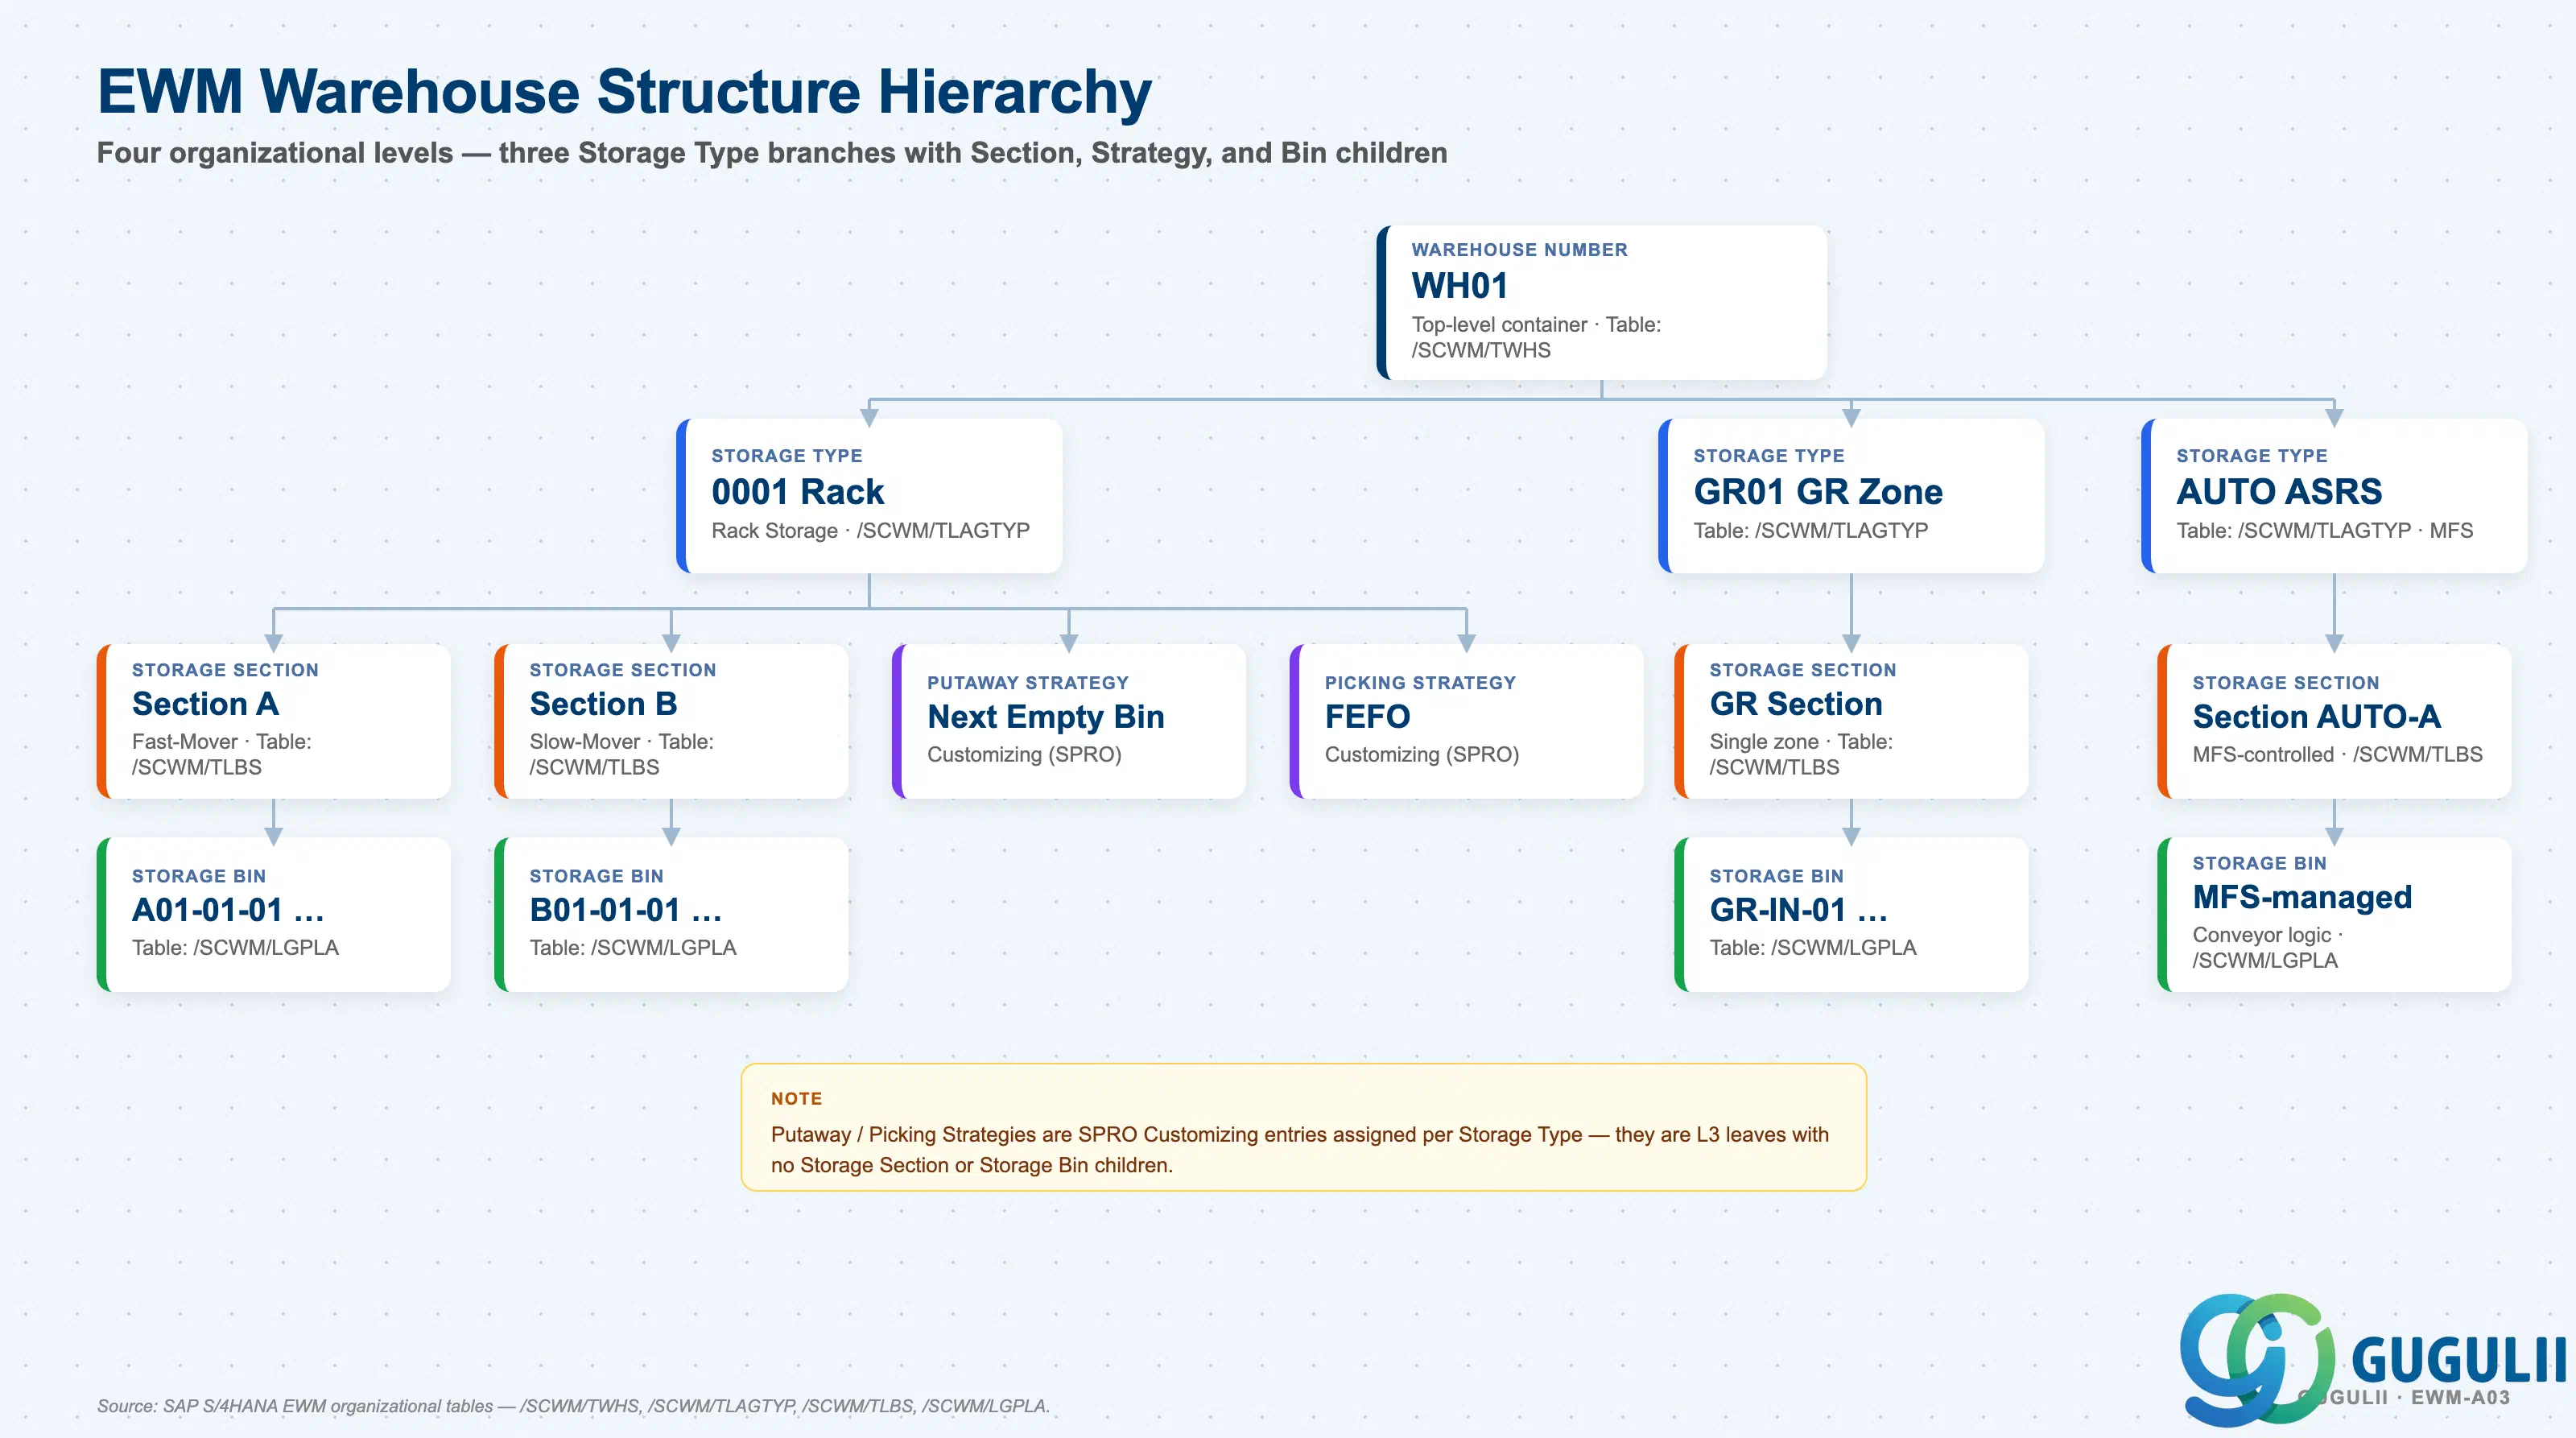Click the A01-01-01 storage bin card
This screenshot has width=2576, height=1438.
pos(273,915)
